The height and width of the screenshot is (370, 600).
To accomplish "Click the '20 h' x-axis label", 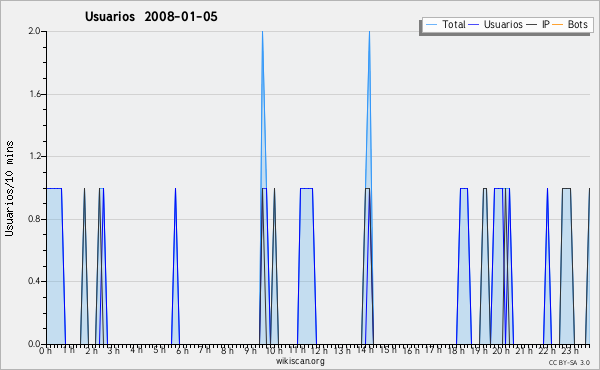I will (501, 351).
